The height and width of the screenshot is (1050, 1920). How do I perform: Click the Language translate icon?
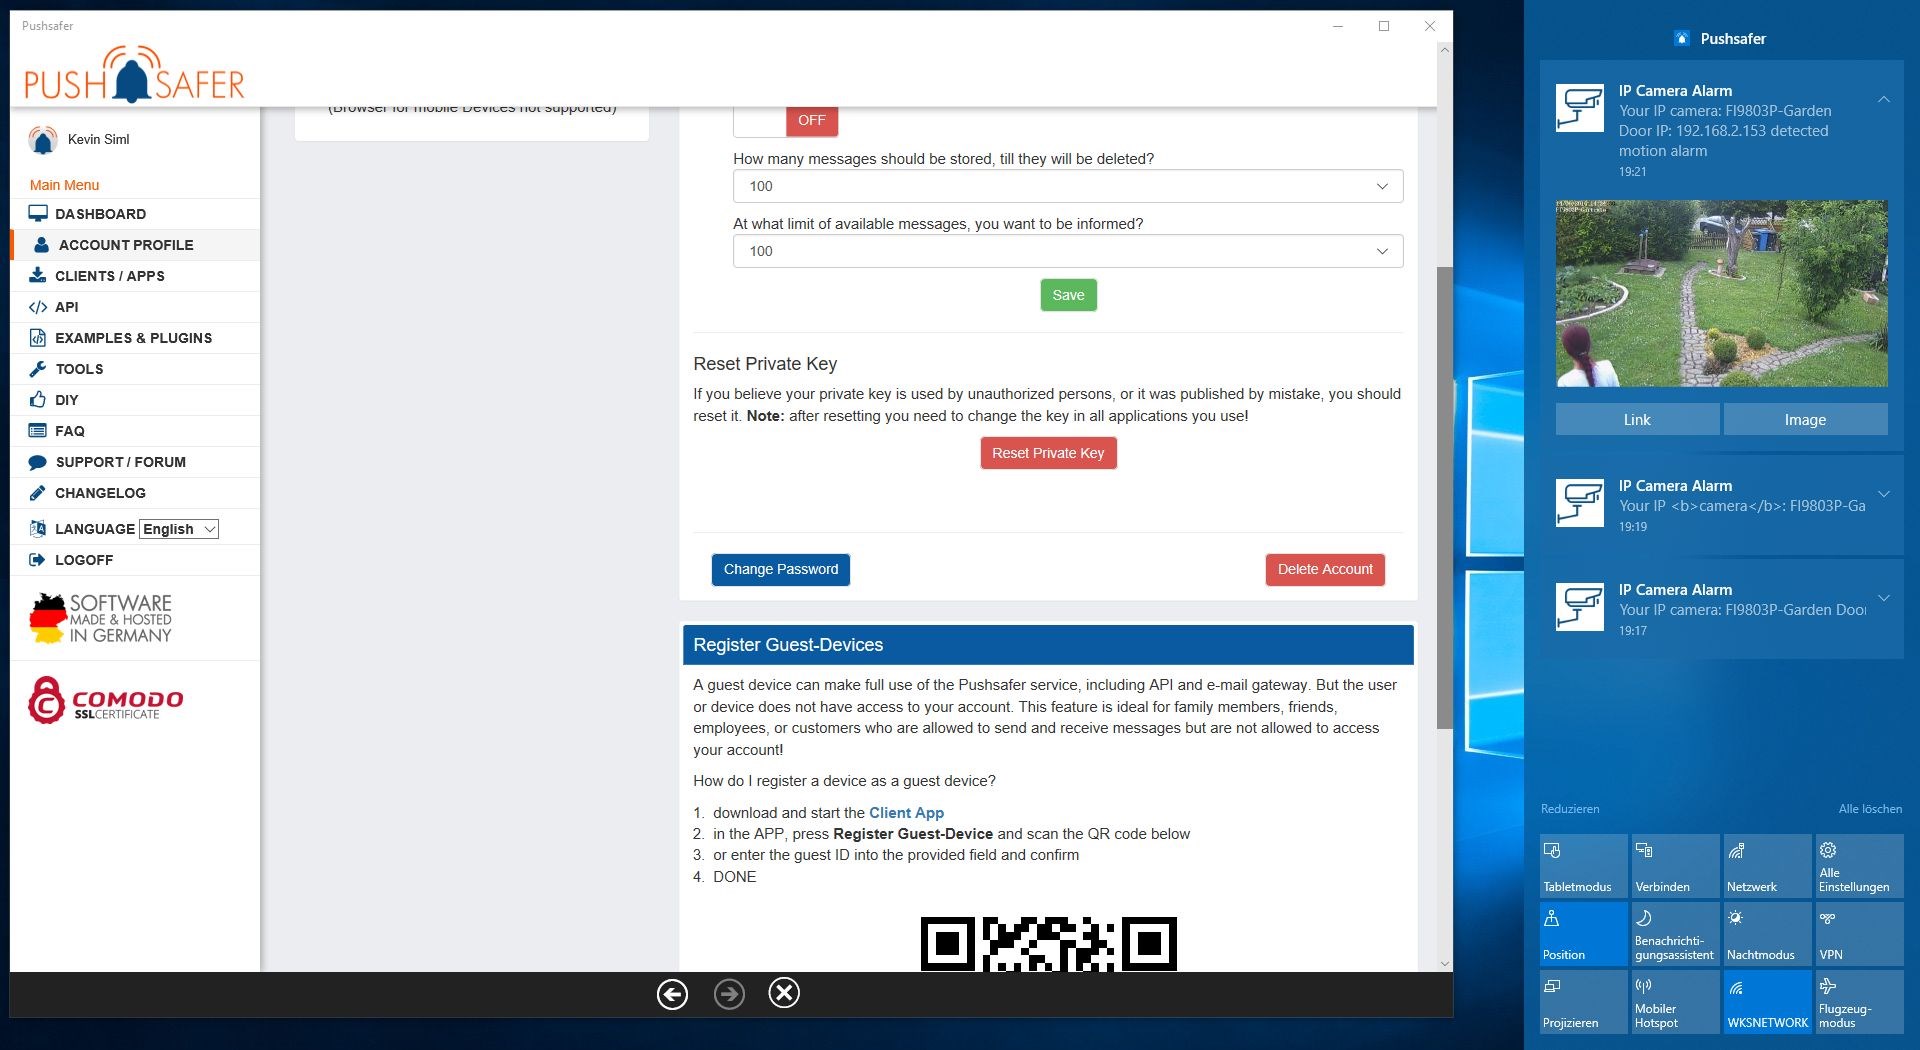click(x=38, y=529)
